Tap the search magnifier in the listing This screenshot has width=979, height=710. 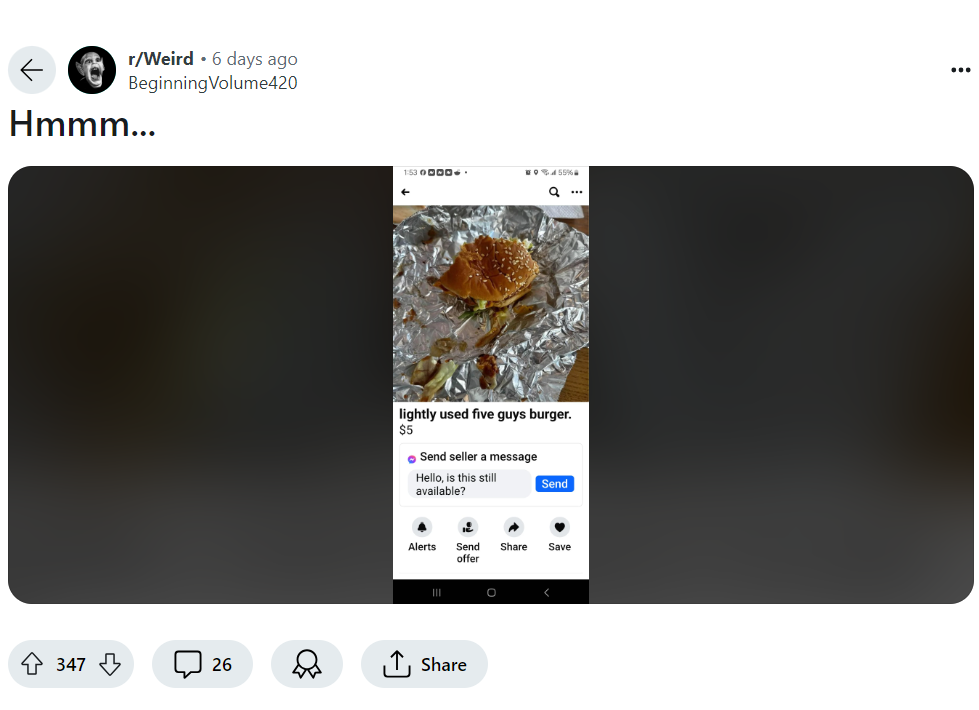coord(554,192)
